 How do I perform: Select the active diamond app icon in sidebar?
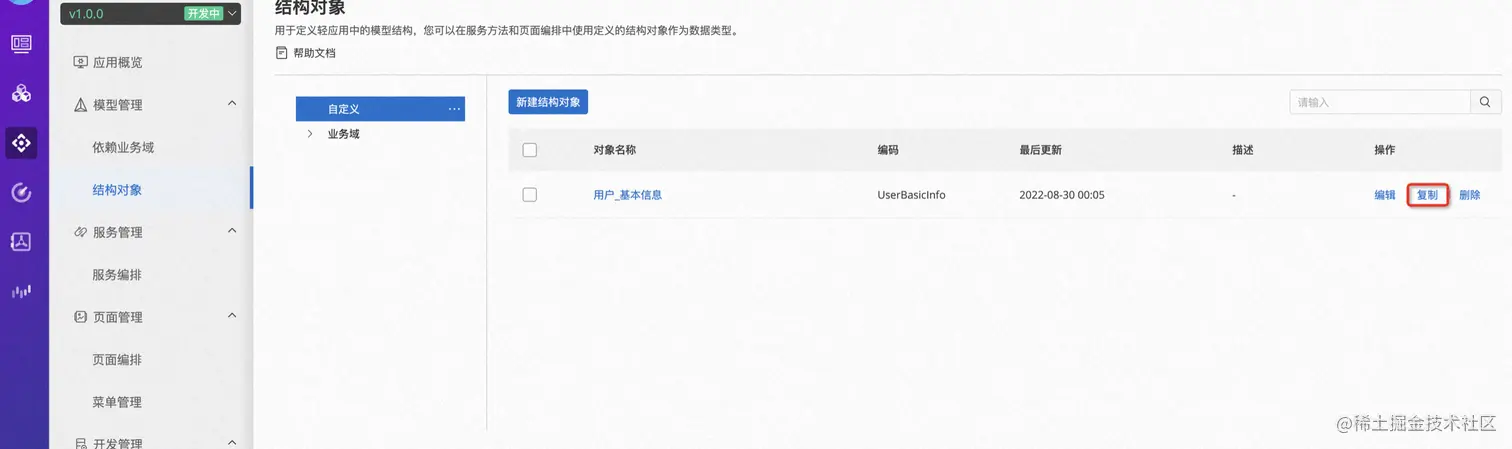pyautogui.click(x=21, y=143)
